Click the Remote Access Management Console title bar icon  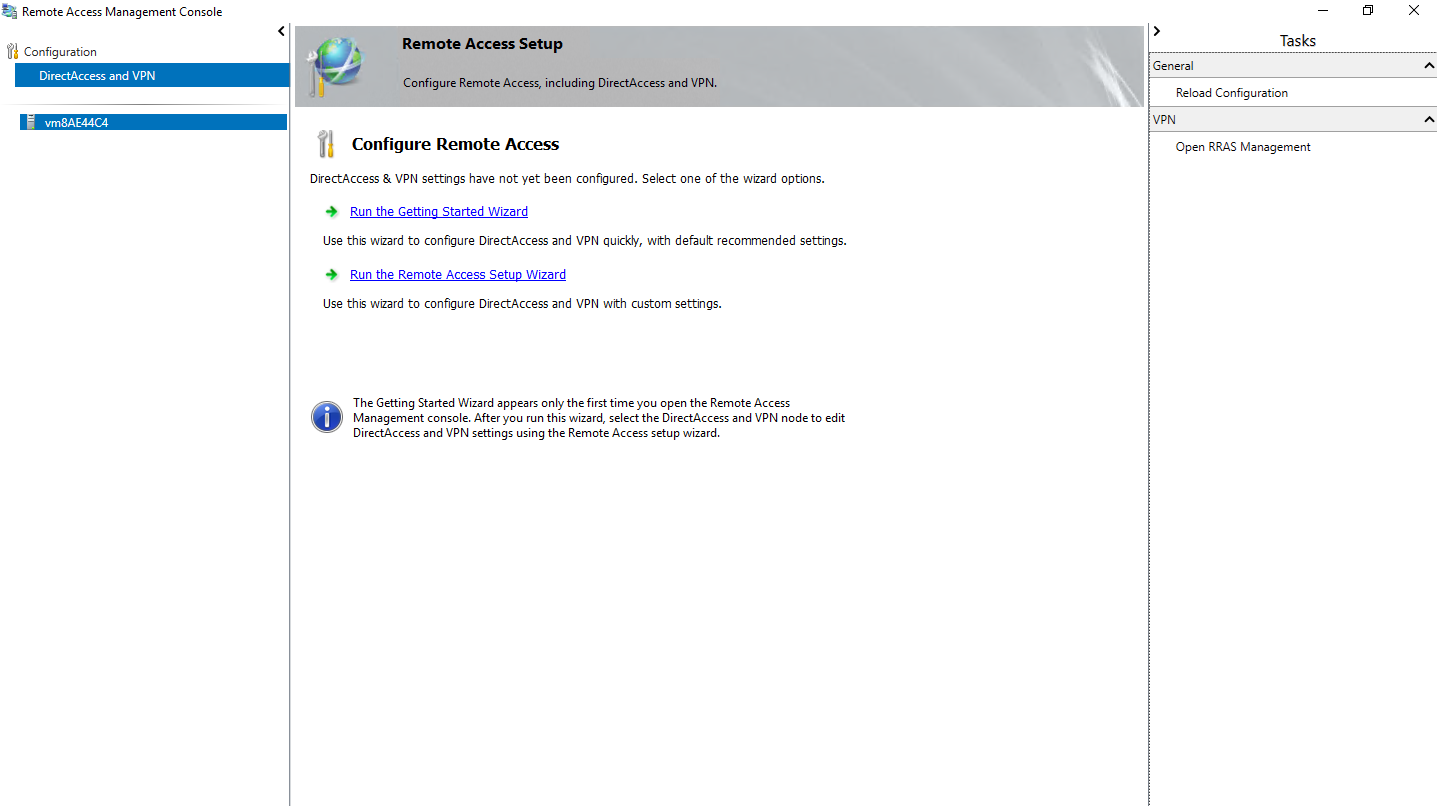(x=10, y=11)
